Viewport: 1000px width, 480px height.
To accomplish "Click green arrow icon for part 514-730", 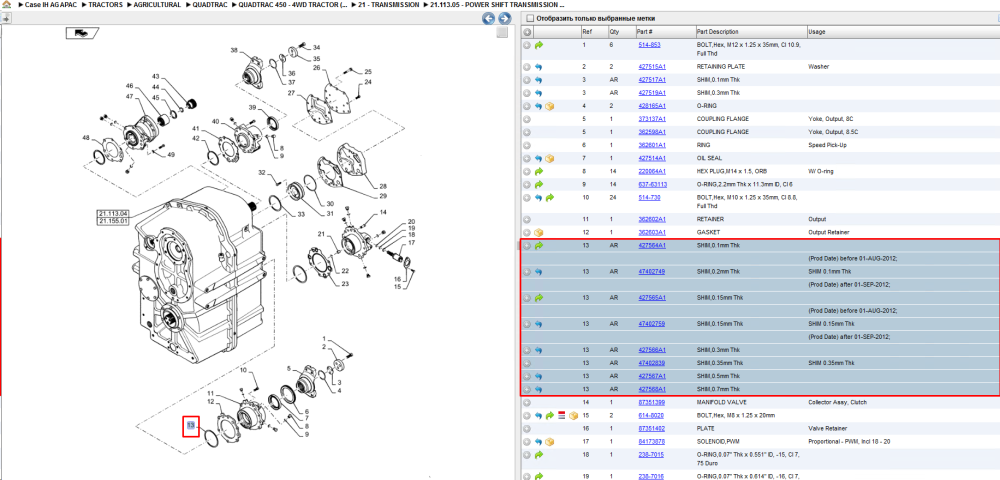I will click(550, 198).
